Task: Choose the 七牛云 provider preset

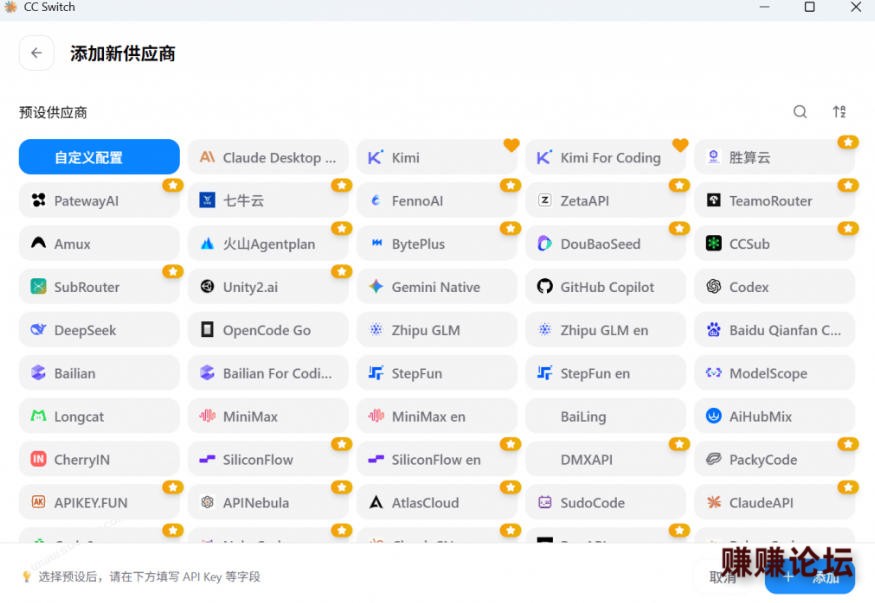Action: [x=268, y=200]
